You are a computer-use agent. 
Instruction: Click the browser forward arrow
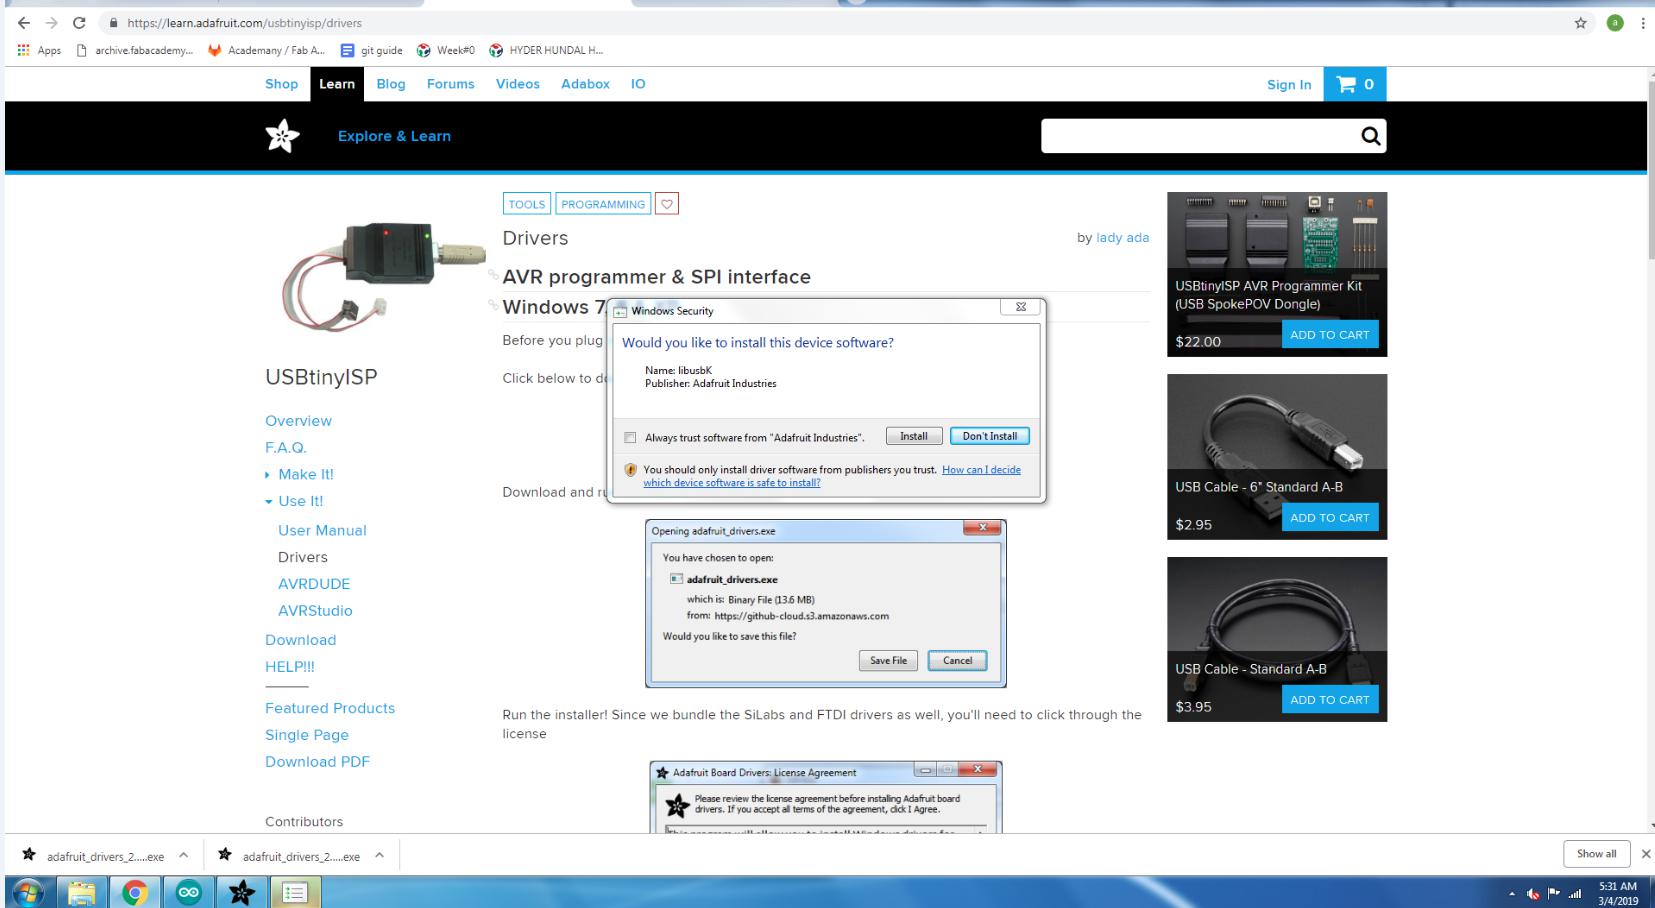click(50, 23)
